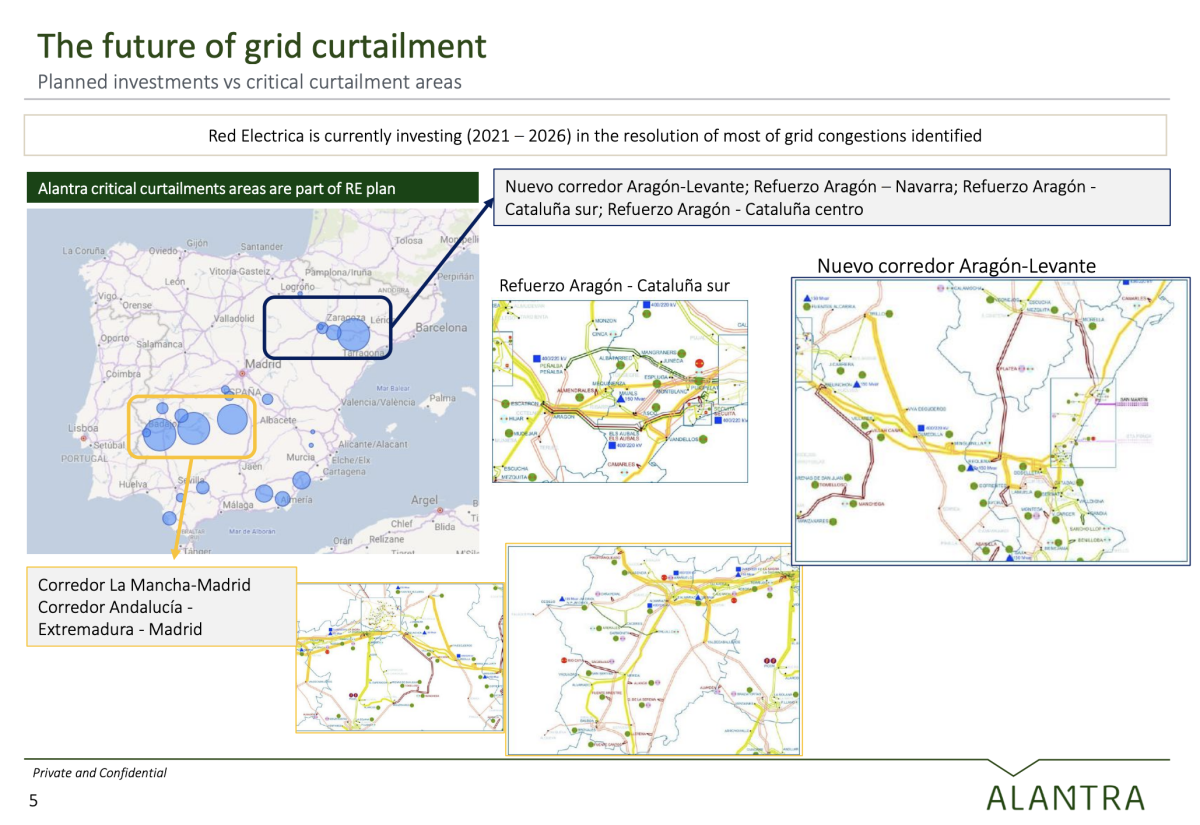This screenshot has height=825, width=1200.
Task: Click the Málaga map label
Action: tap(238, 505)
